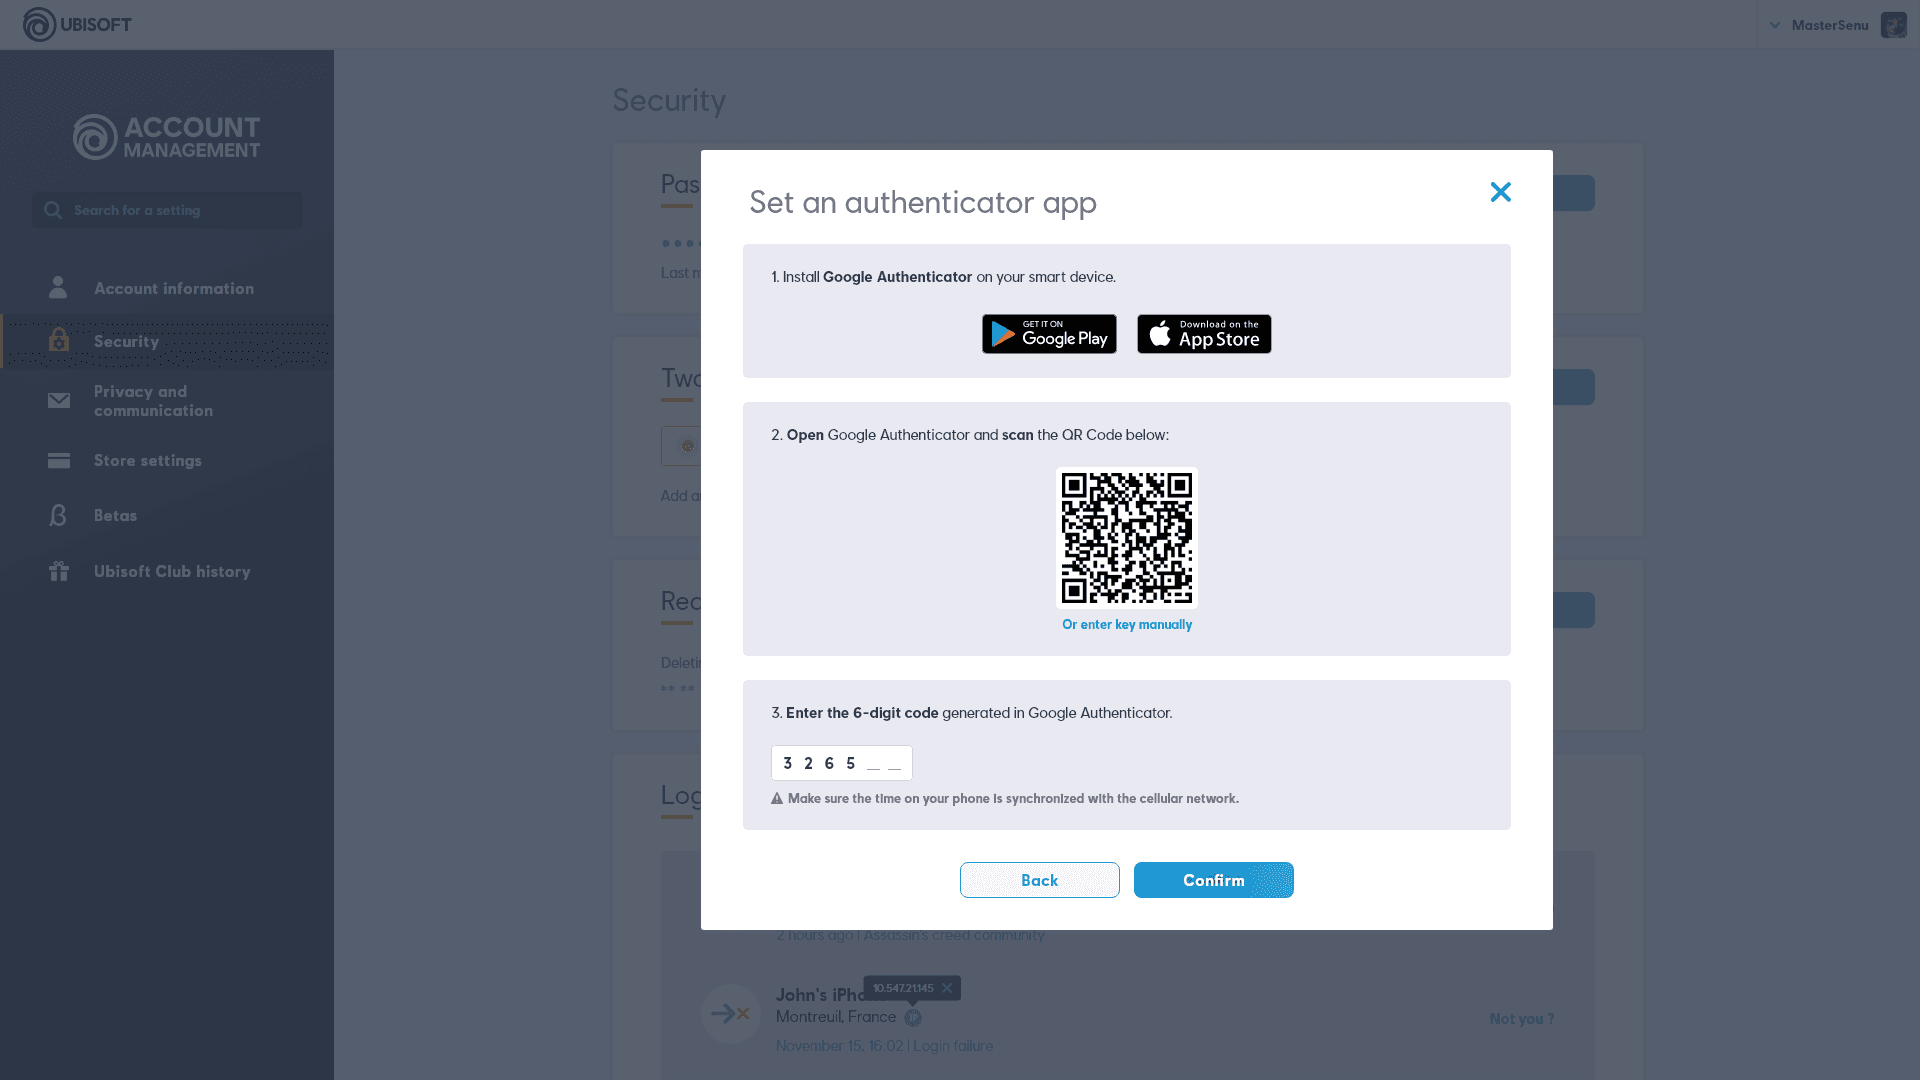Open Account information in sidebar
The height and width of the screenshot is (1080, 1920).
coord(173,288)
